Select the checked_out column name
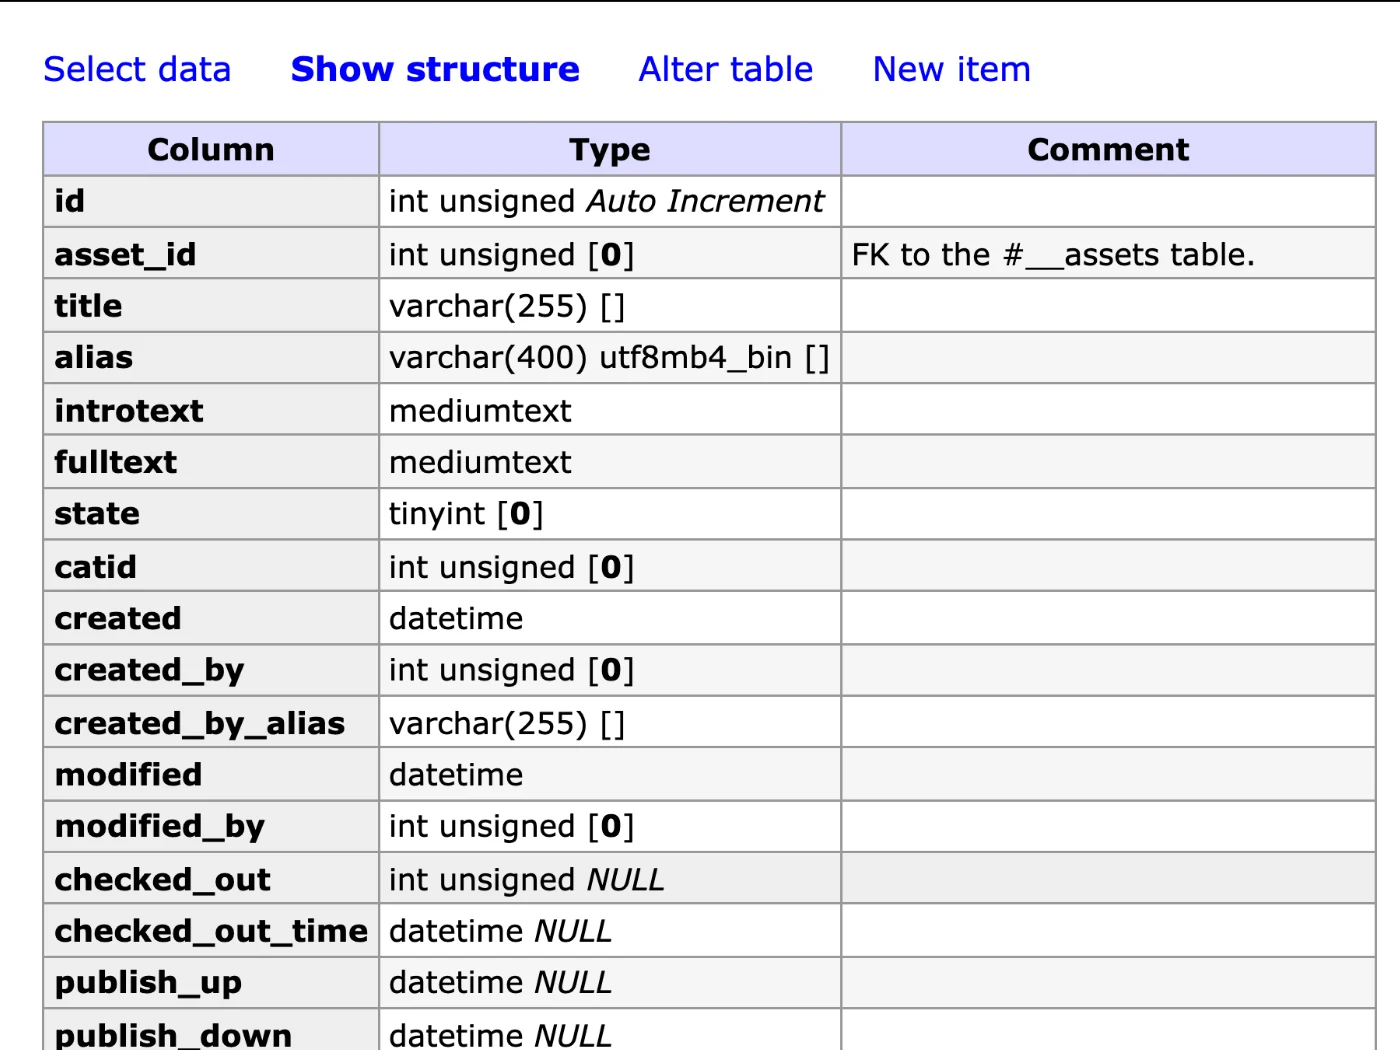This screenshot has height=1050, width=1400. [x=162, y=879]
